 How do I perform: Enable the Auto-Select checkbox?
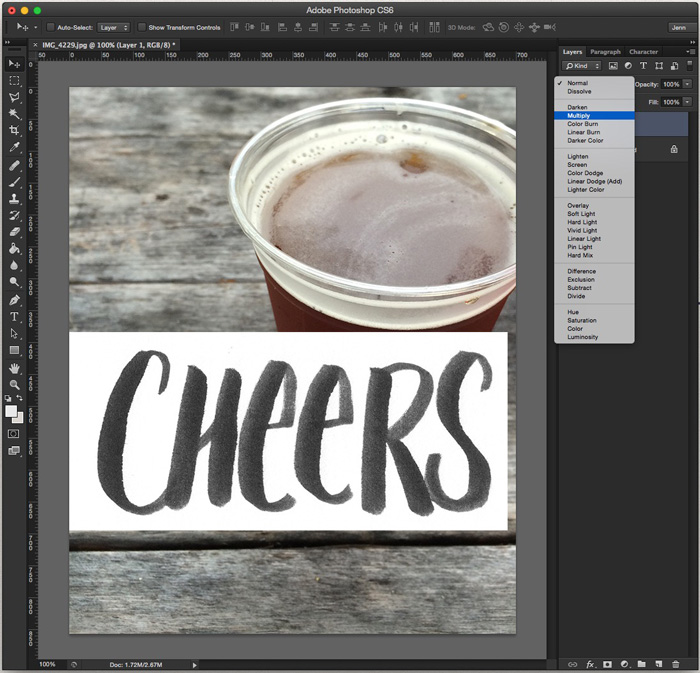pos(50,27)
